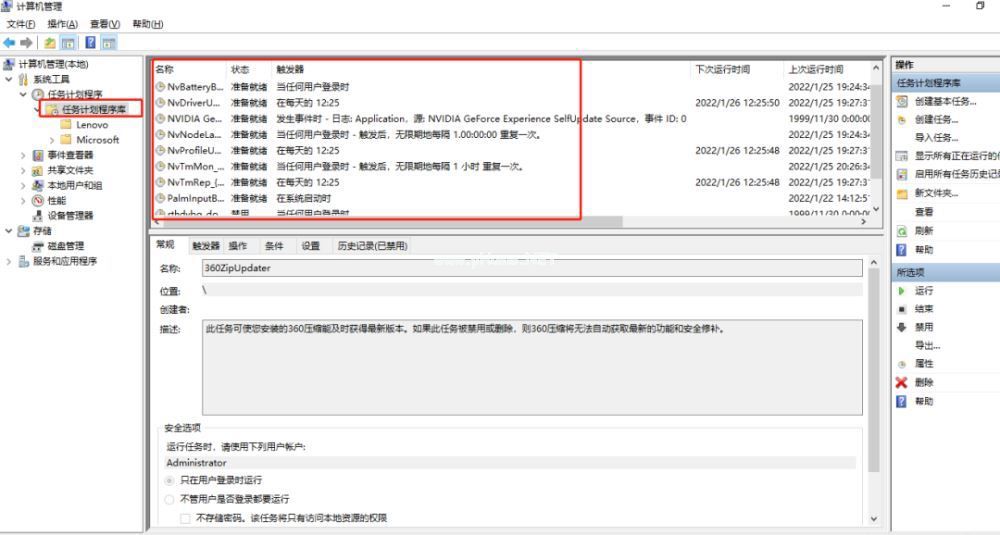Click 导入任务 in actions pane

tap(936, 138)
